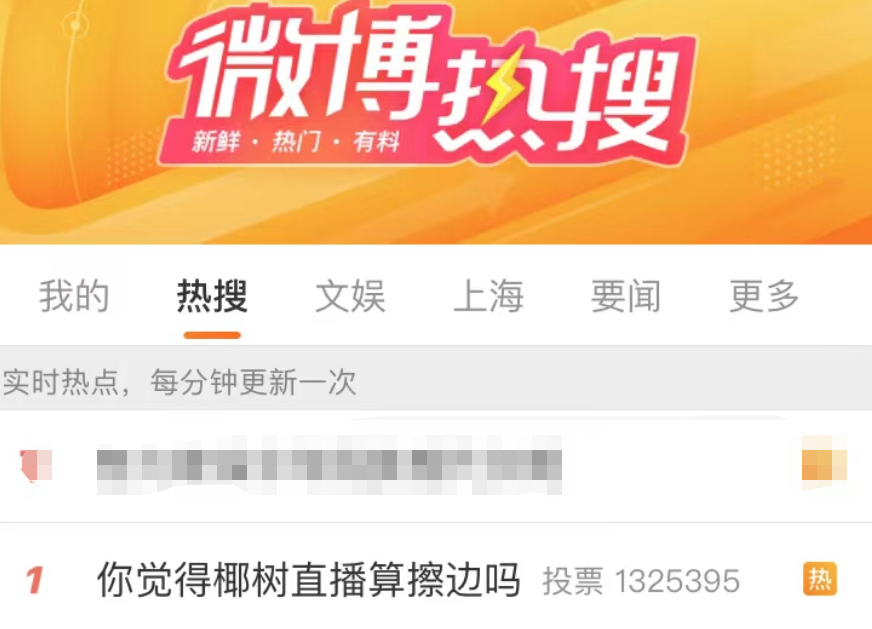Switch to the 文娱 tab

tap(350, 296)
